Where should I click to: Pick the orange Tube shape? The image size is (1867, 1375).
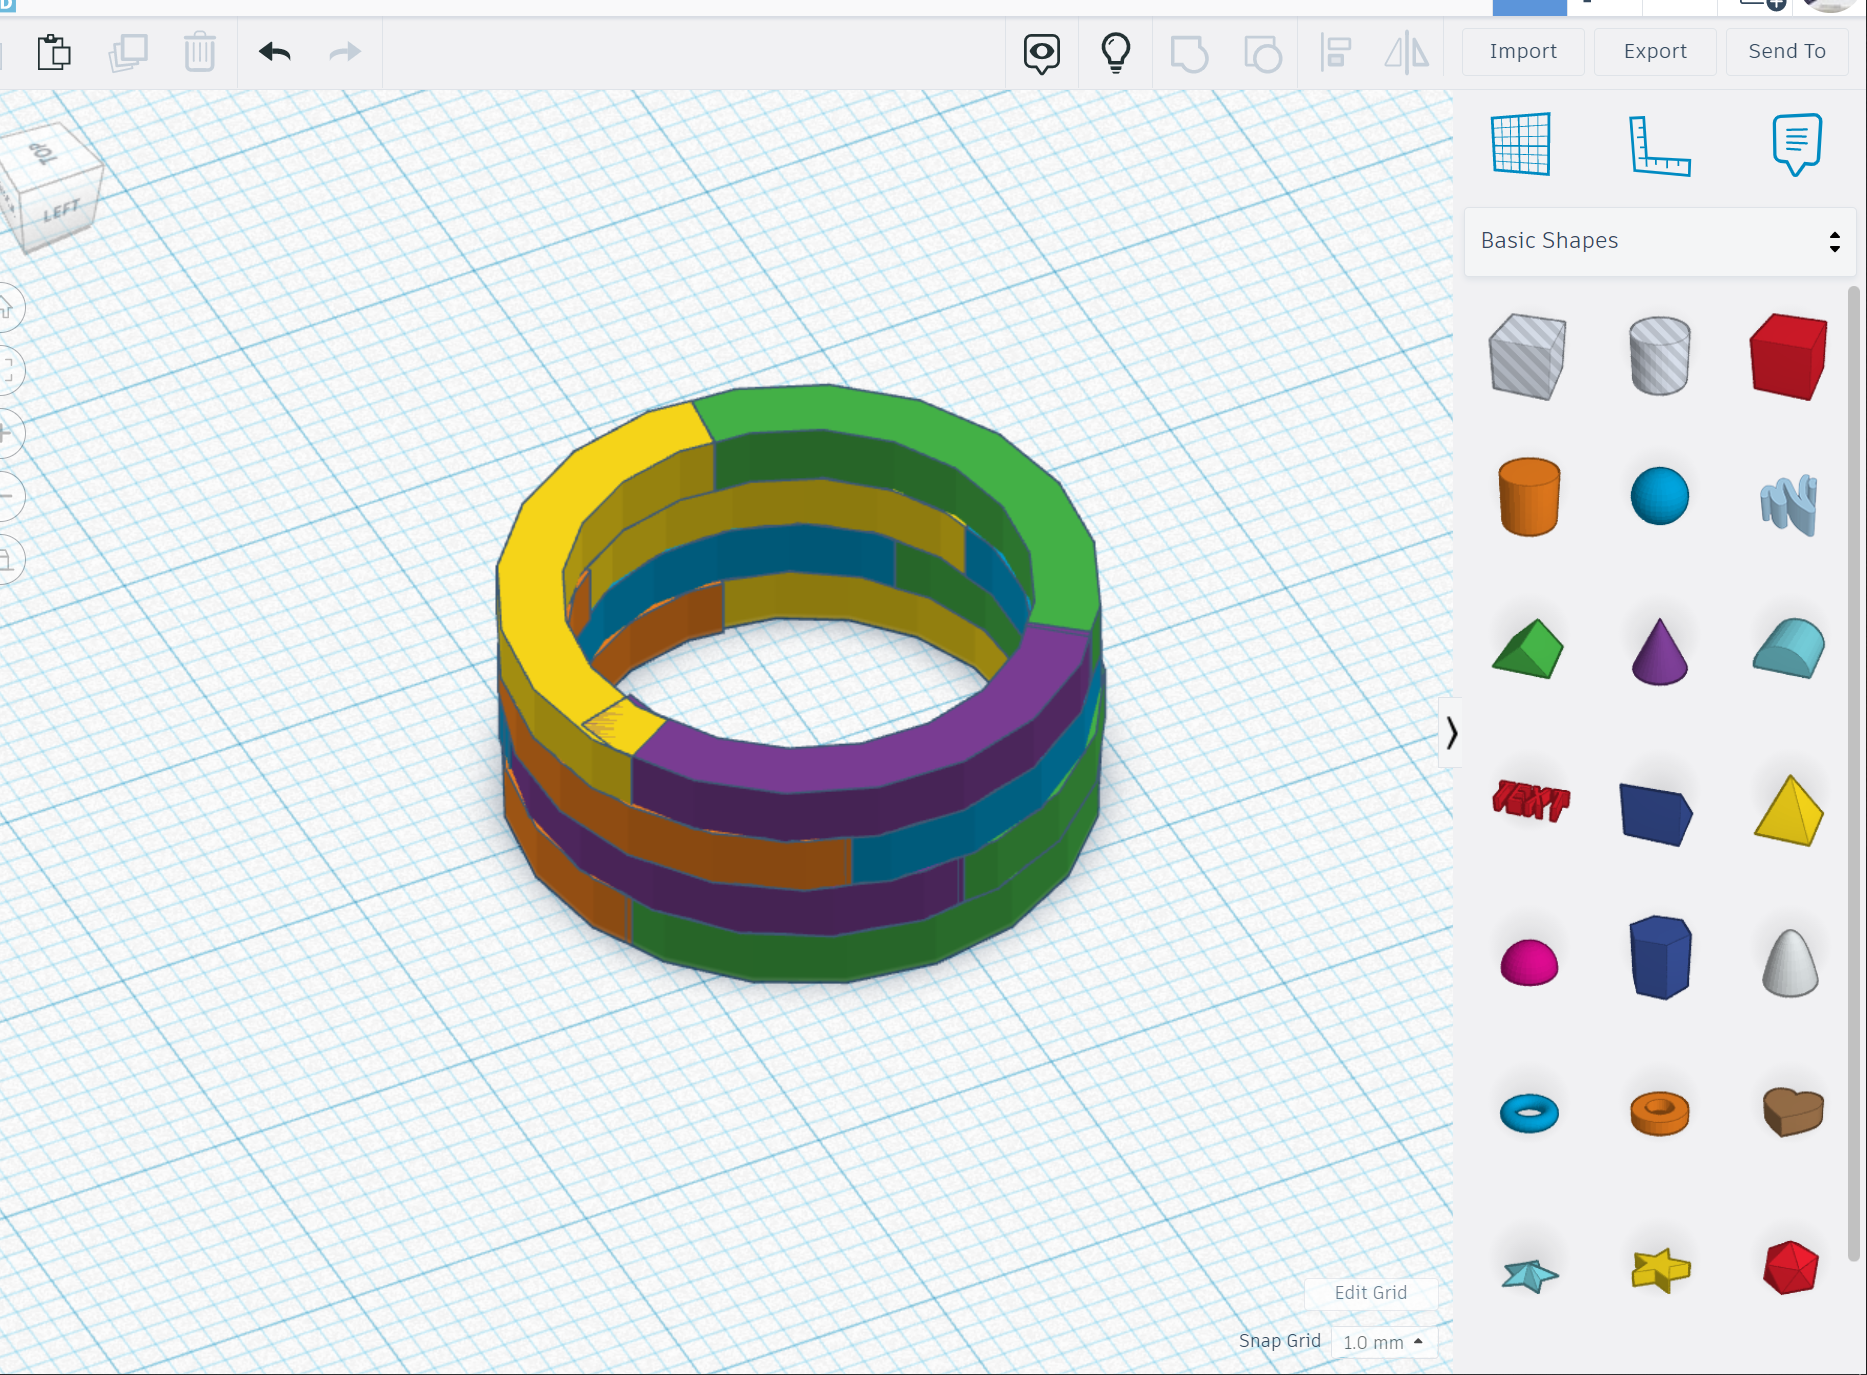(1660, 1113)
